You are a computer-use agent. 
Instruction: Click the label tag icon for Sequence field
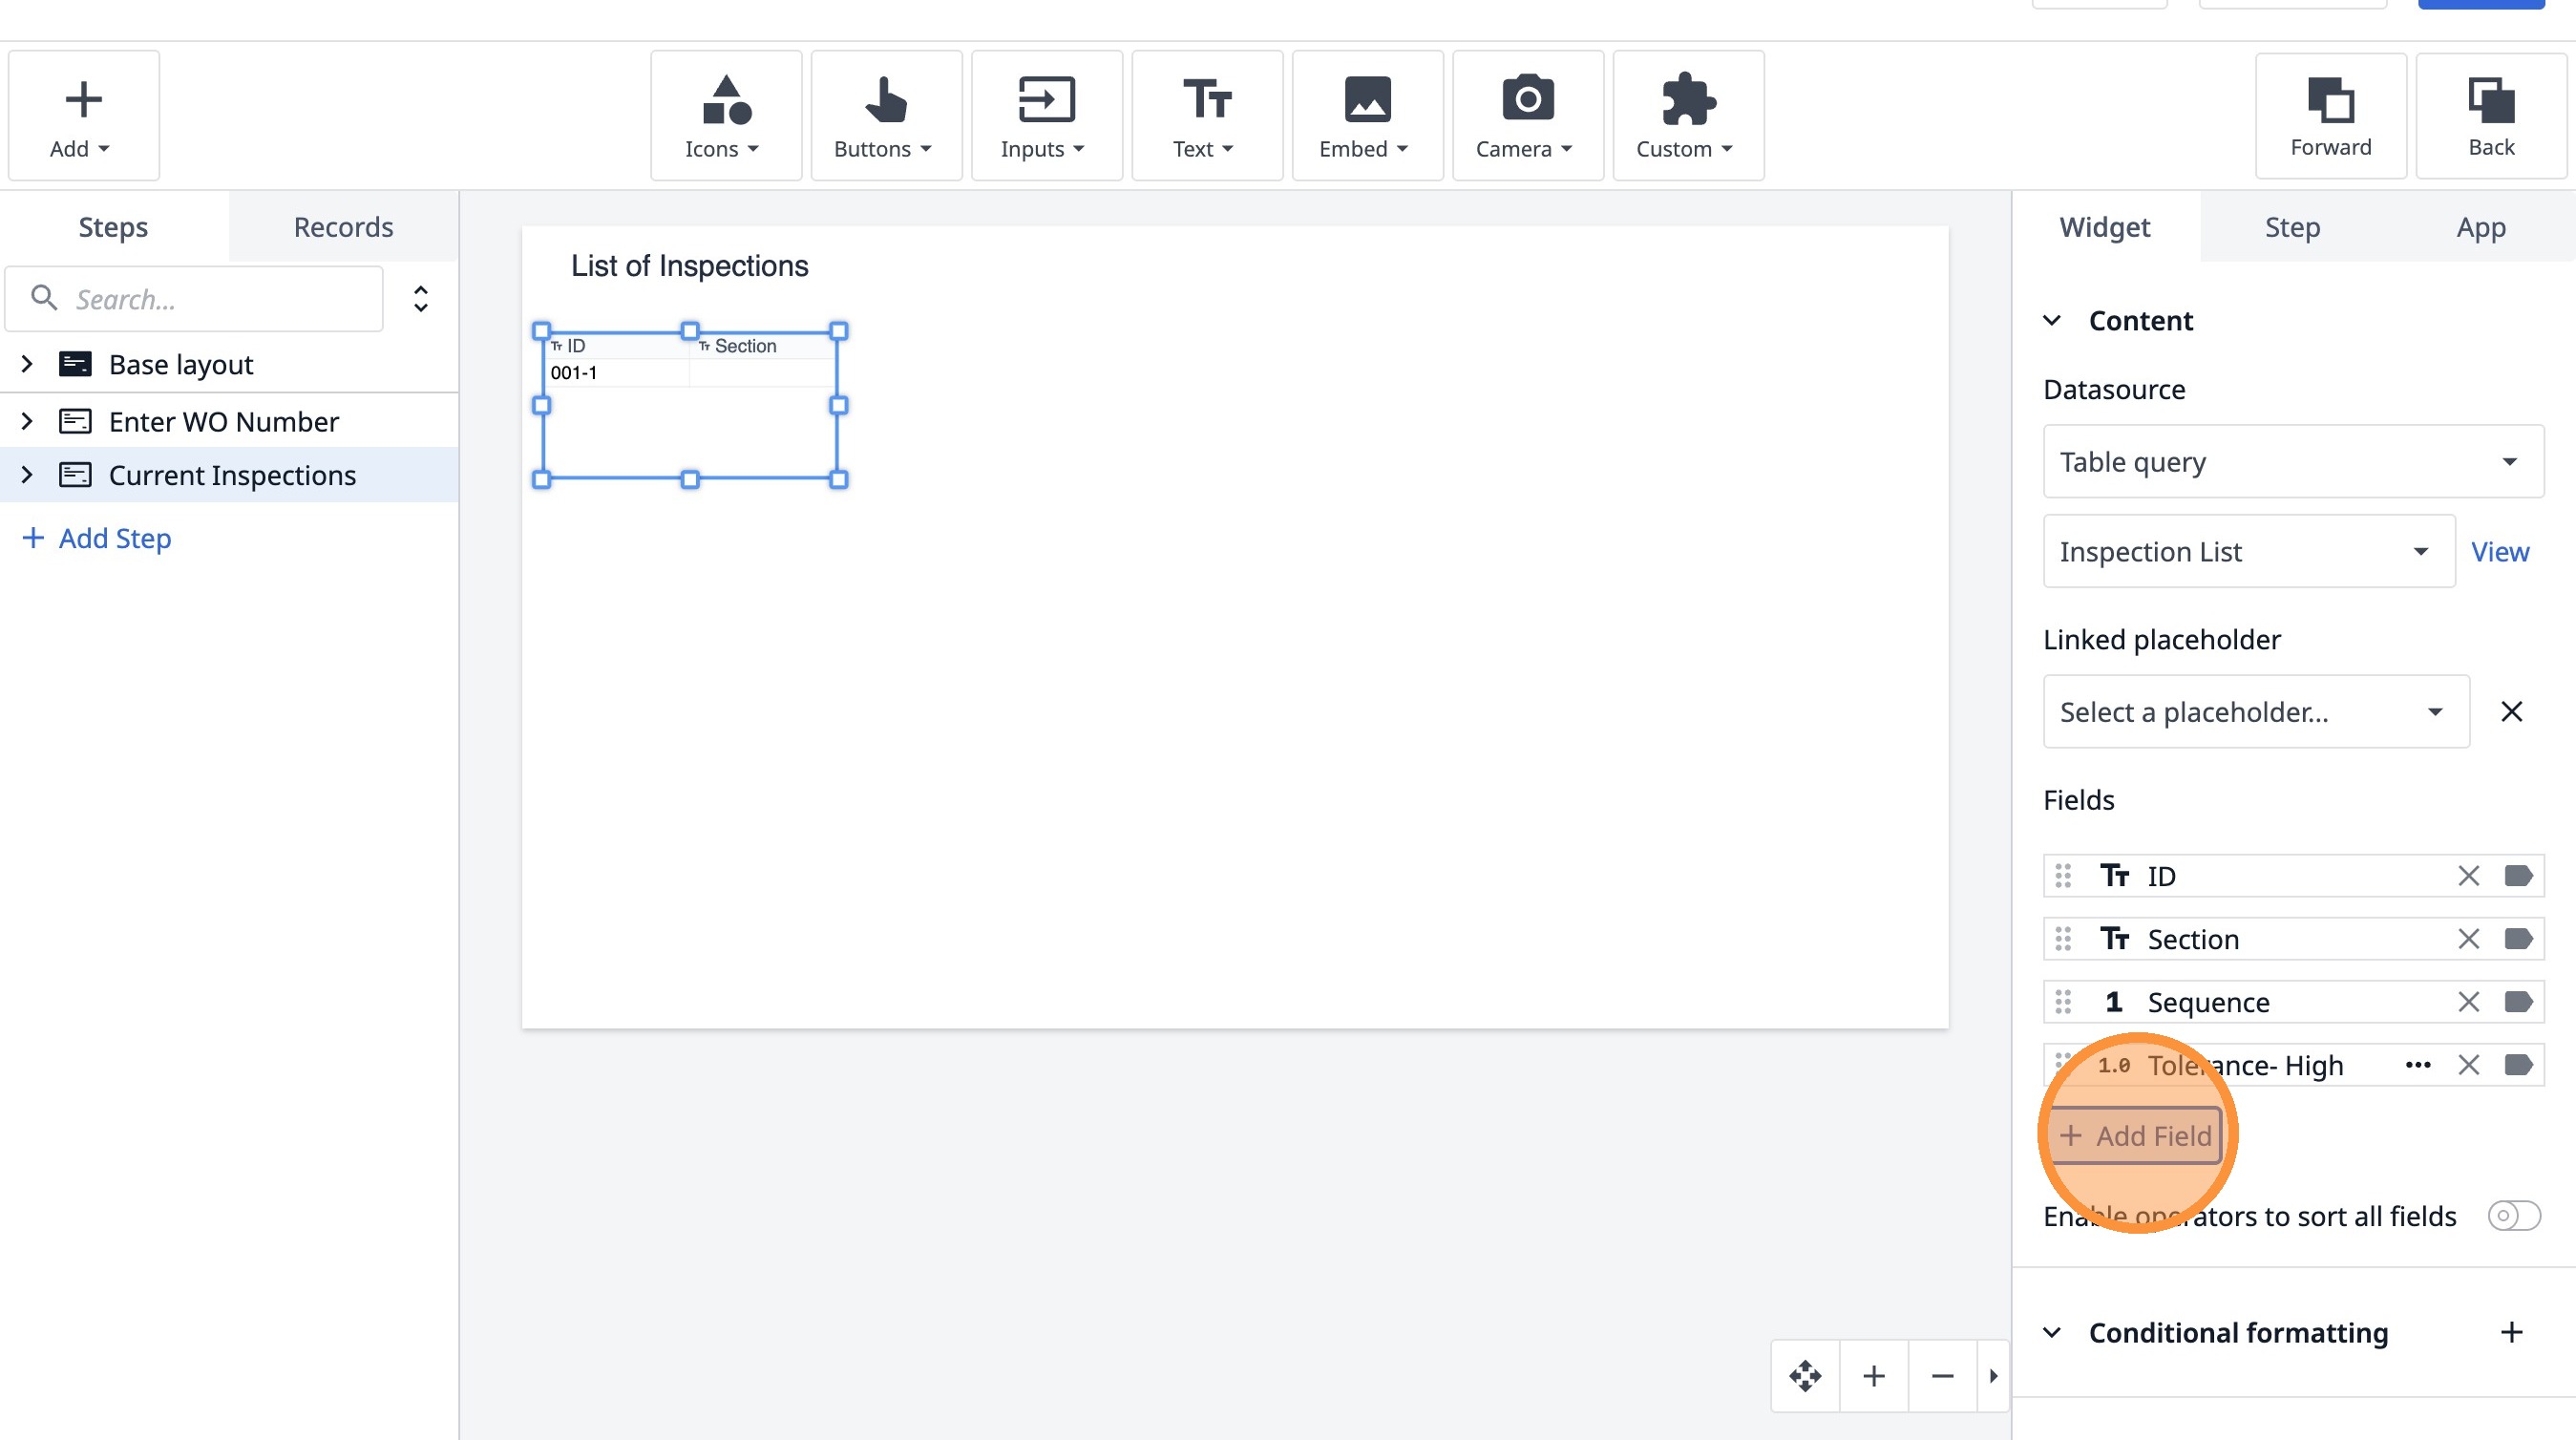tap(2517, 1002)
